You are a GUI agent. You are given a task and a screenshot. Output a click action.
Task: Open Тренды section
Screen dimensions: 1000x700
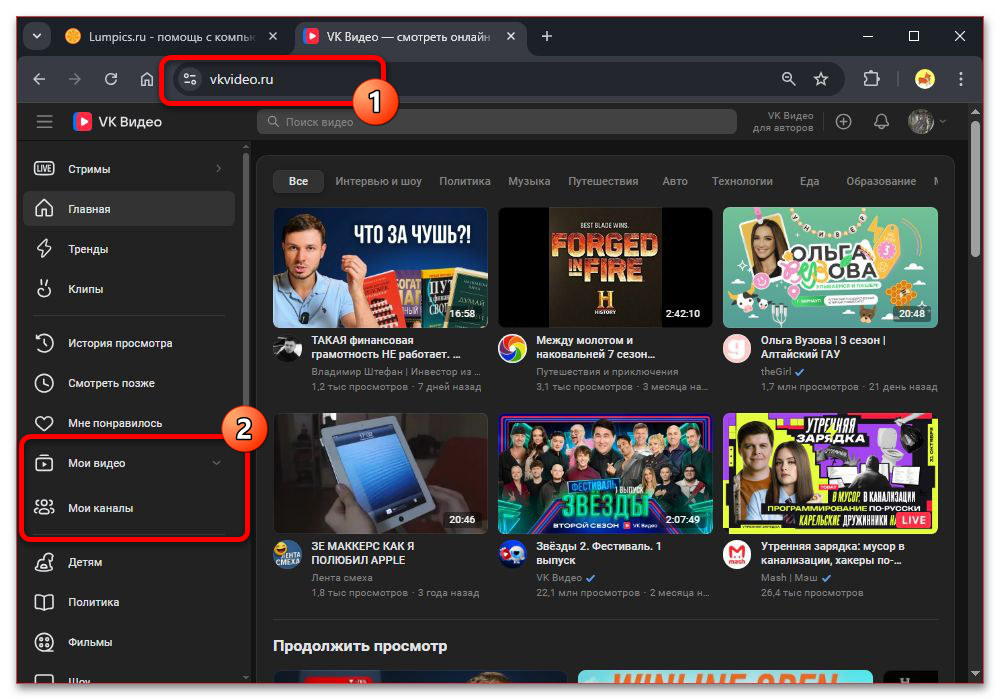pyautogui.click(x=129, y=249)
